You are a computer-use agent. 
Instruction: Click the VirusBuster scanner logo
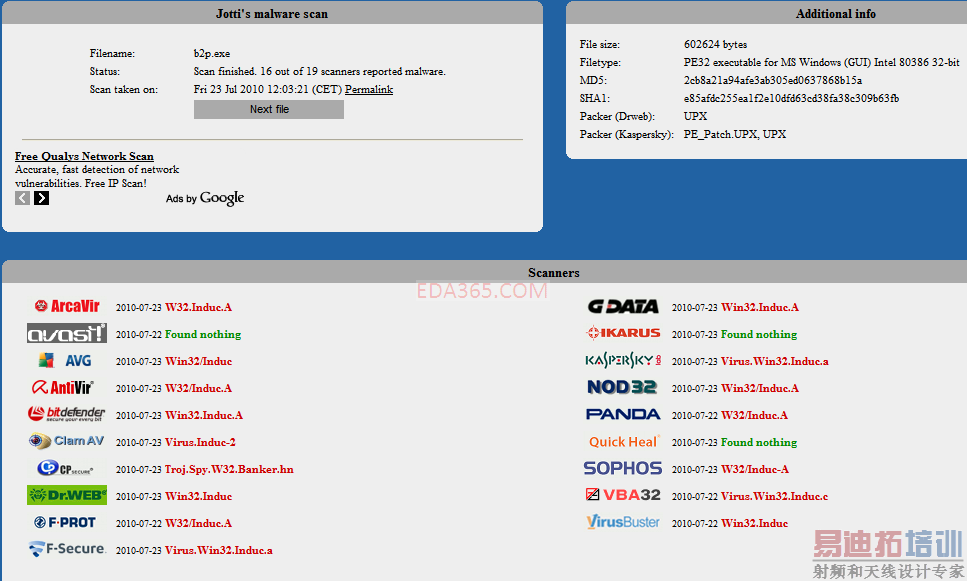(623, 522)
